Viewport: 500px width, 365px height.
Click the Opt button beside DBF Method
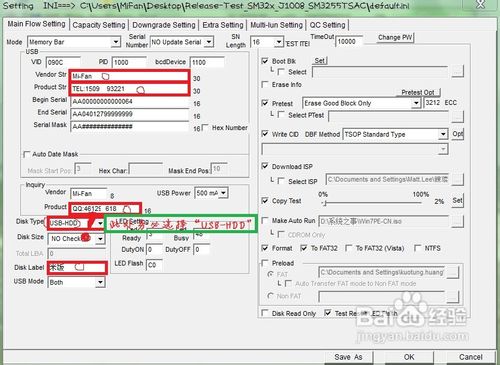457,134
